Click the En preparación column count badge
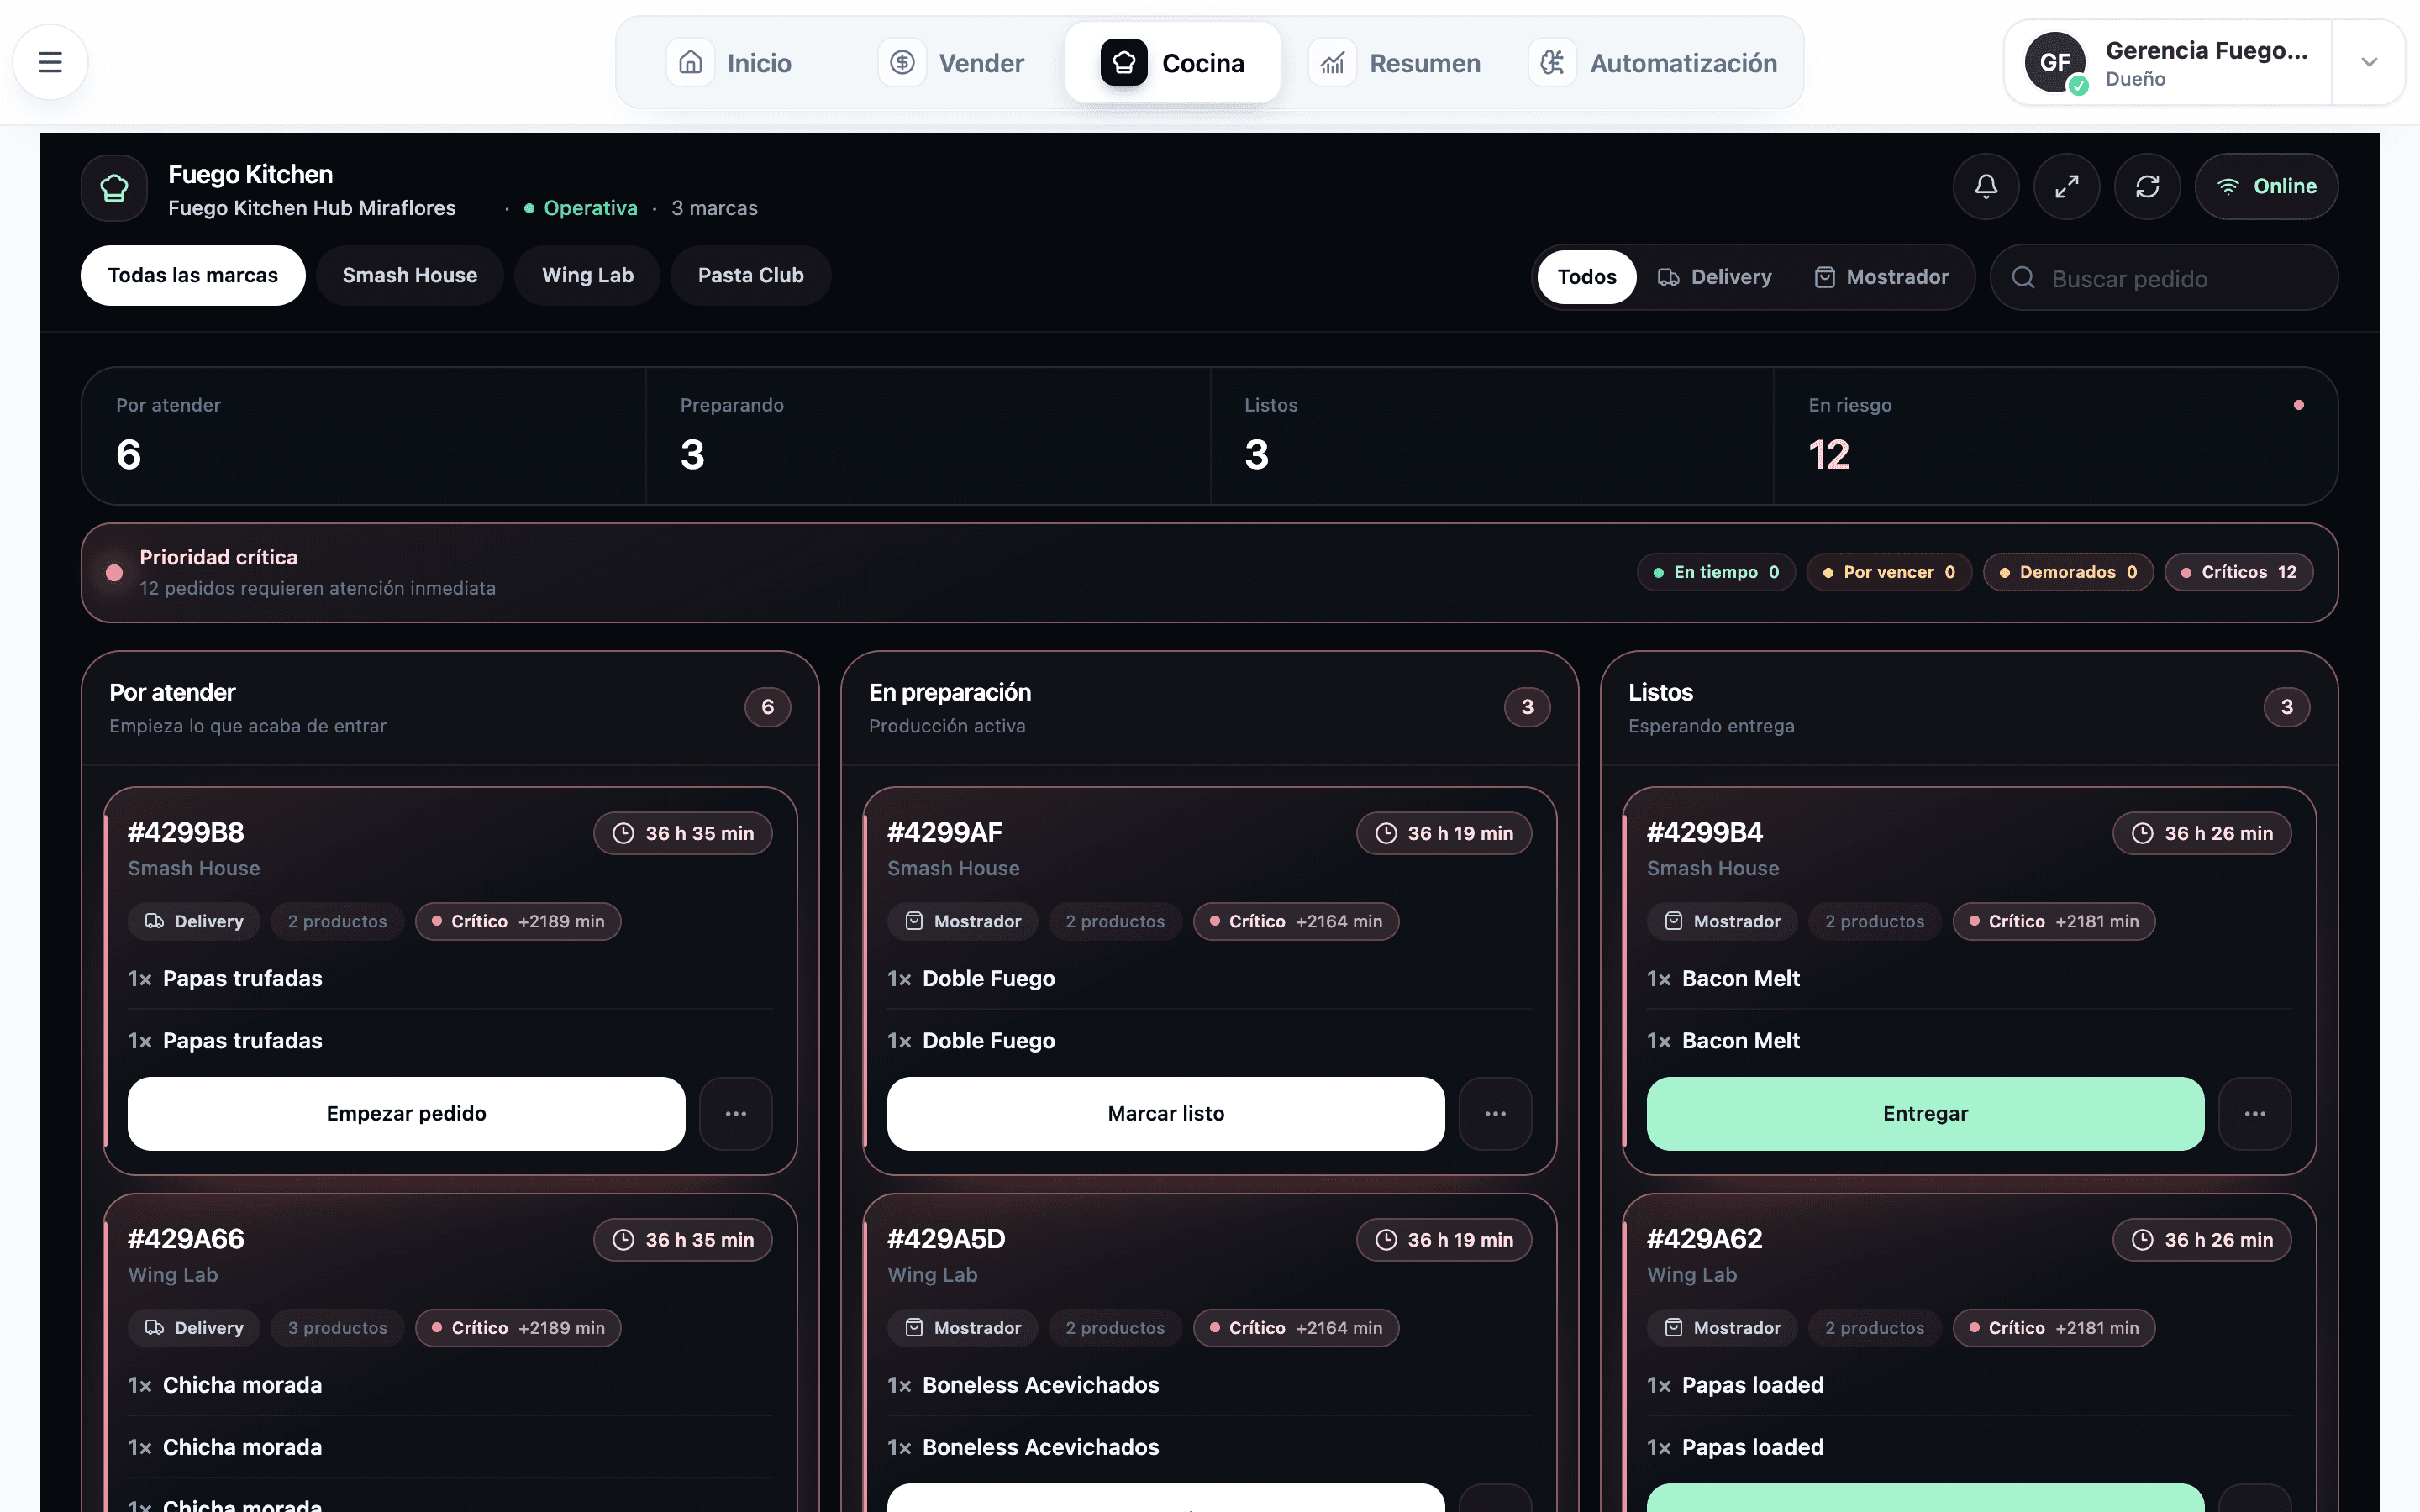 coord(1527,707)
